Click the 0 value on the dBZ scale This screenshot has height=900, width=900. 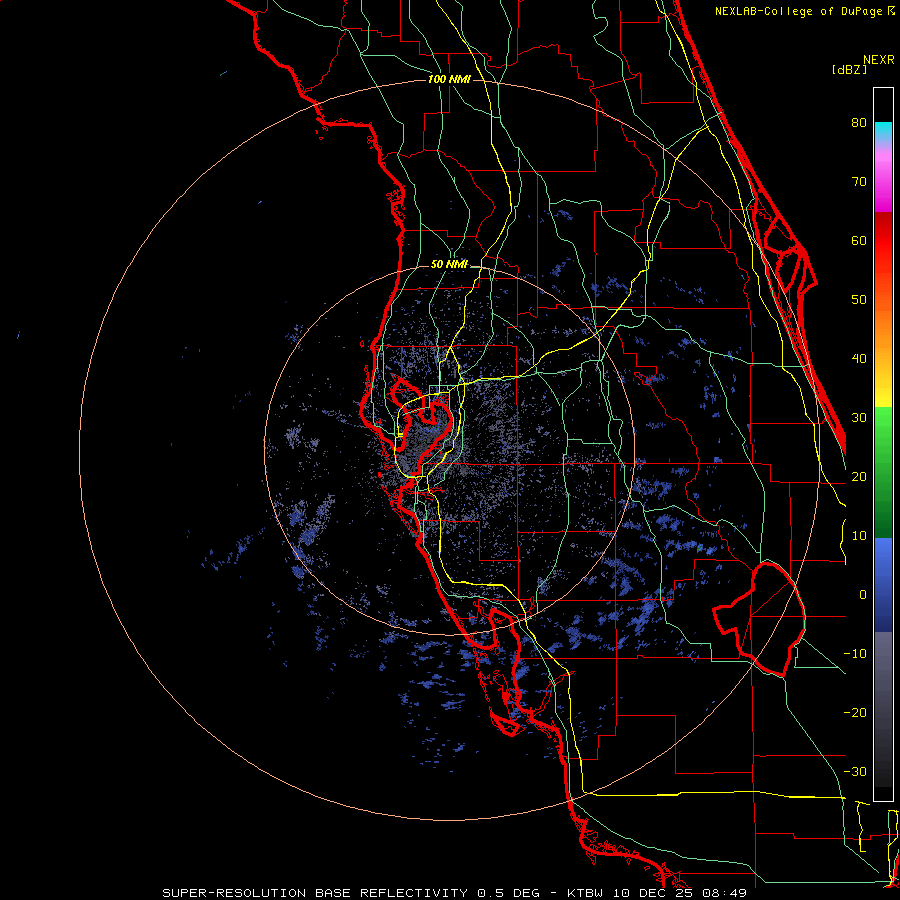coord(863,595)
